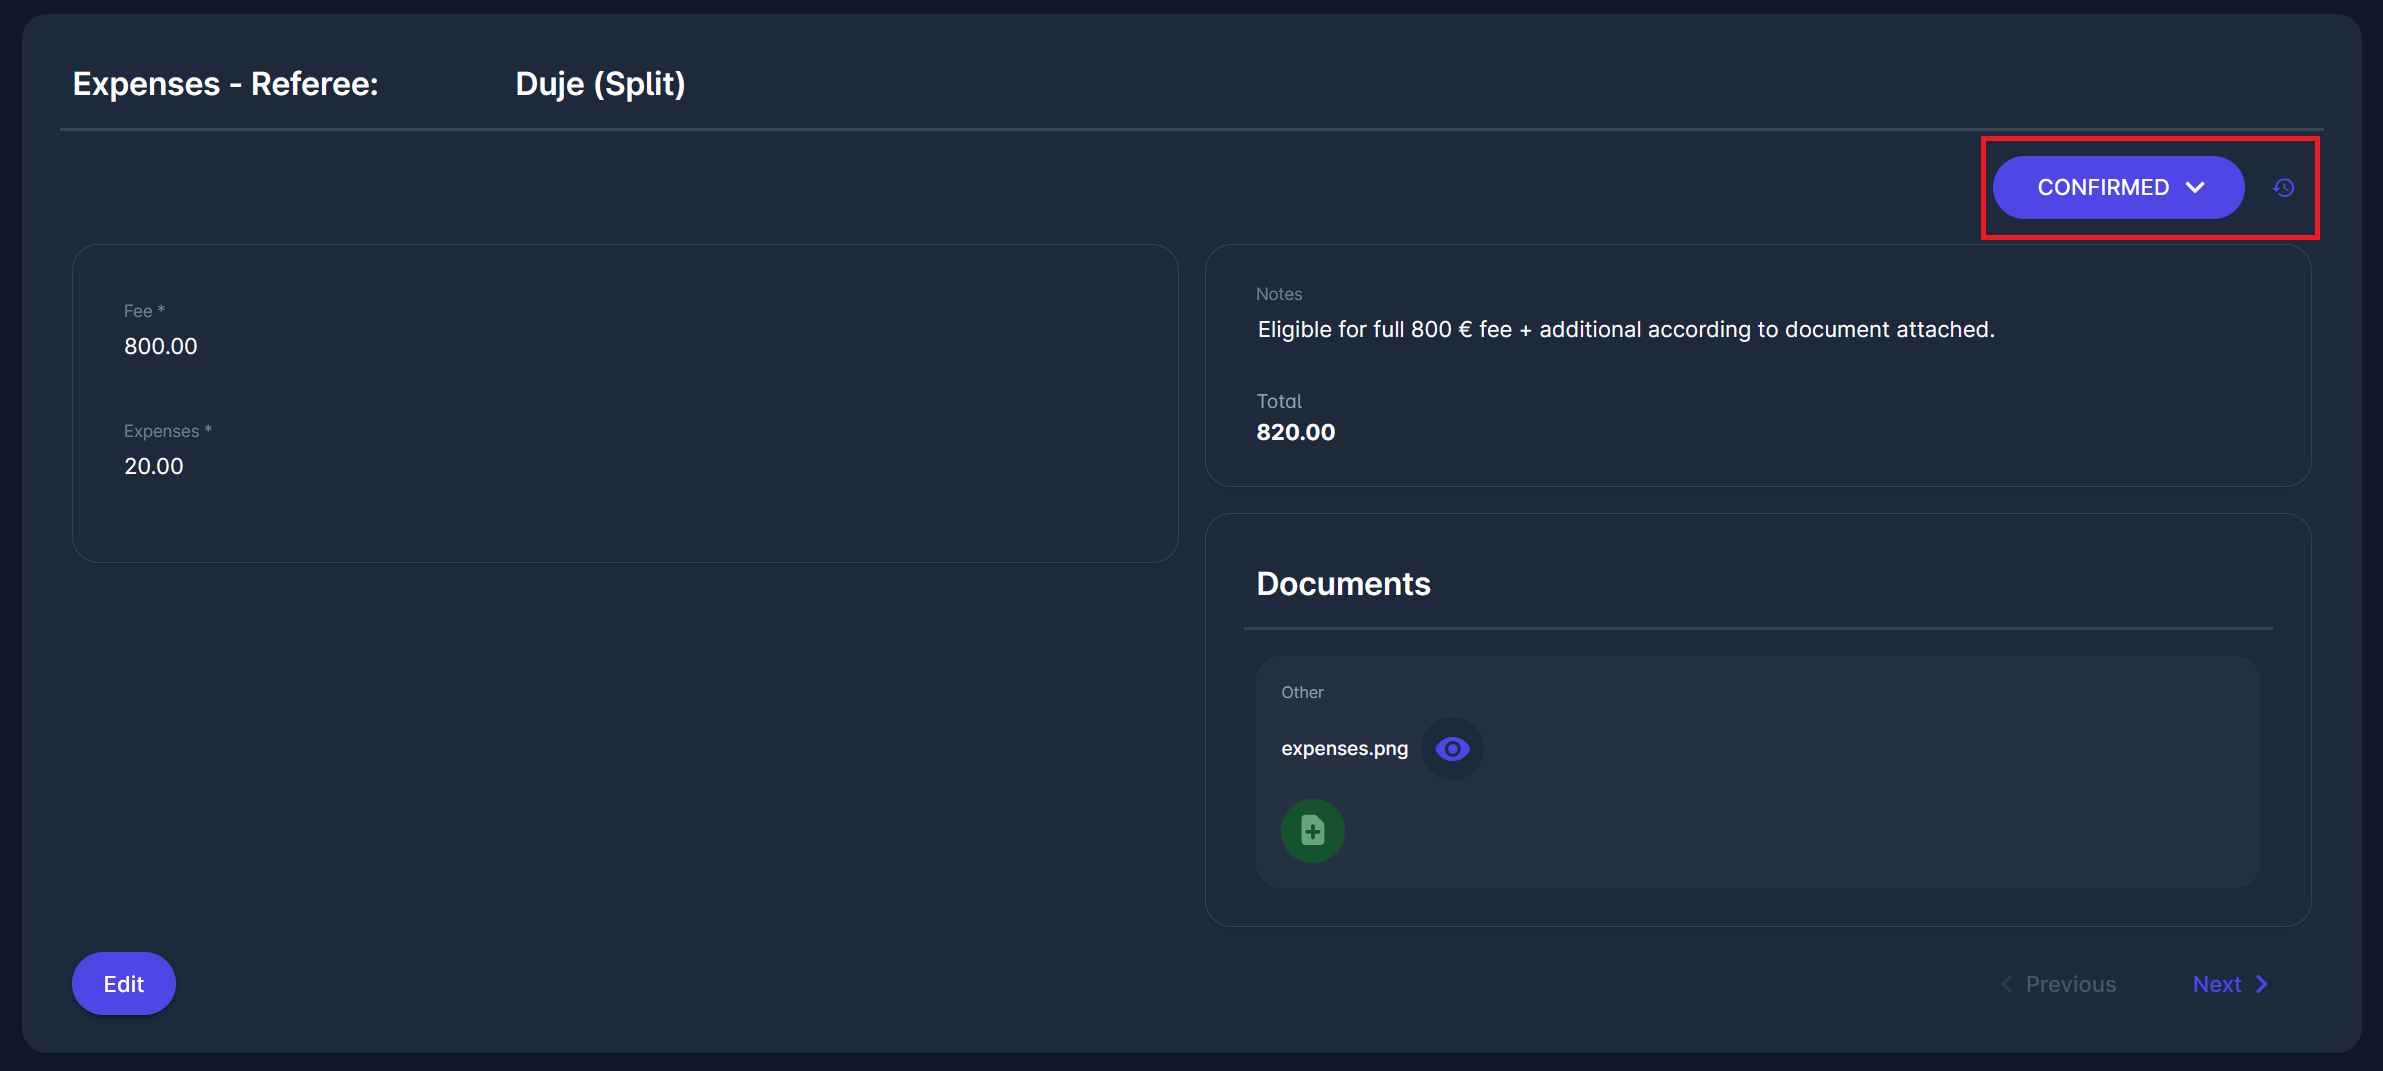Click the expenses.png file name
Screen dimensions: 2383x1071
[x=1344, y=749]
